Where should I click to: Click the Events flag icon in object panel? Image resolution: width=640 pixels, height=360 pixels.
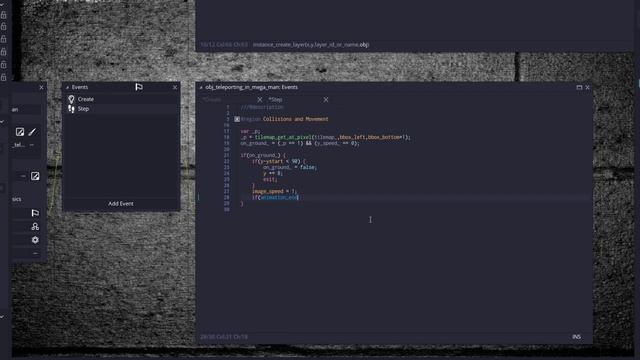pyautogui.click(x=35, y=213)
